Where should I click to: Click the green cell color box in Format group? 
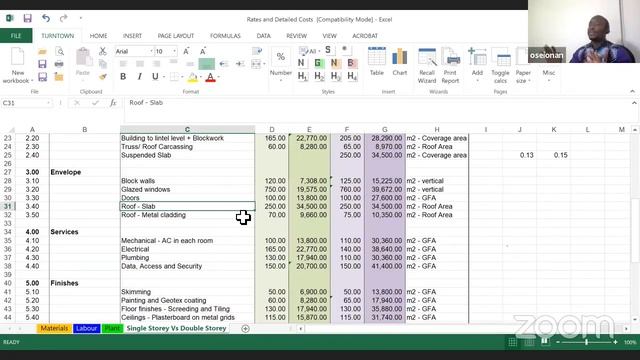click(x=207, y=64)
